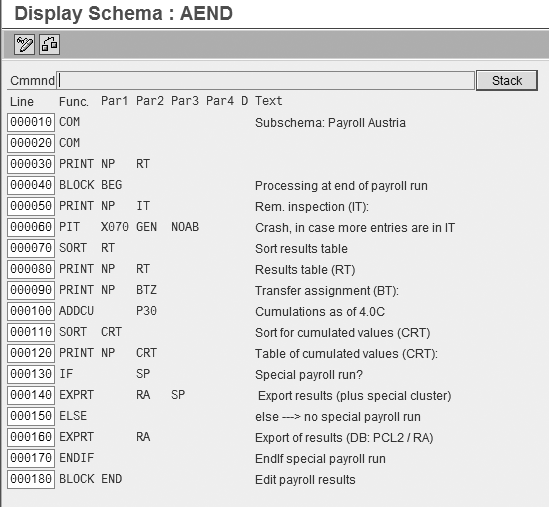The width and height of the screenshot is (549, 507).
Task: Click 'Export of results (DB: PCL2 / RA)' text
Action: click(344, 438)
